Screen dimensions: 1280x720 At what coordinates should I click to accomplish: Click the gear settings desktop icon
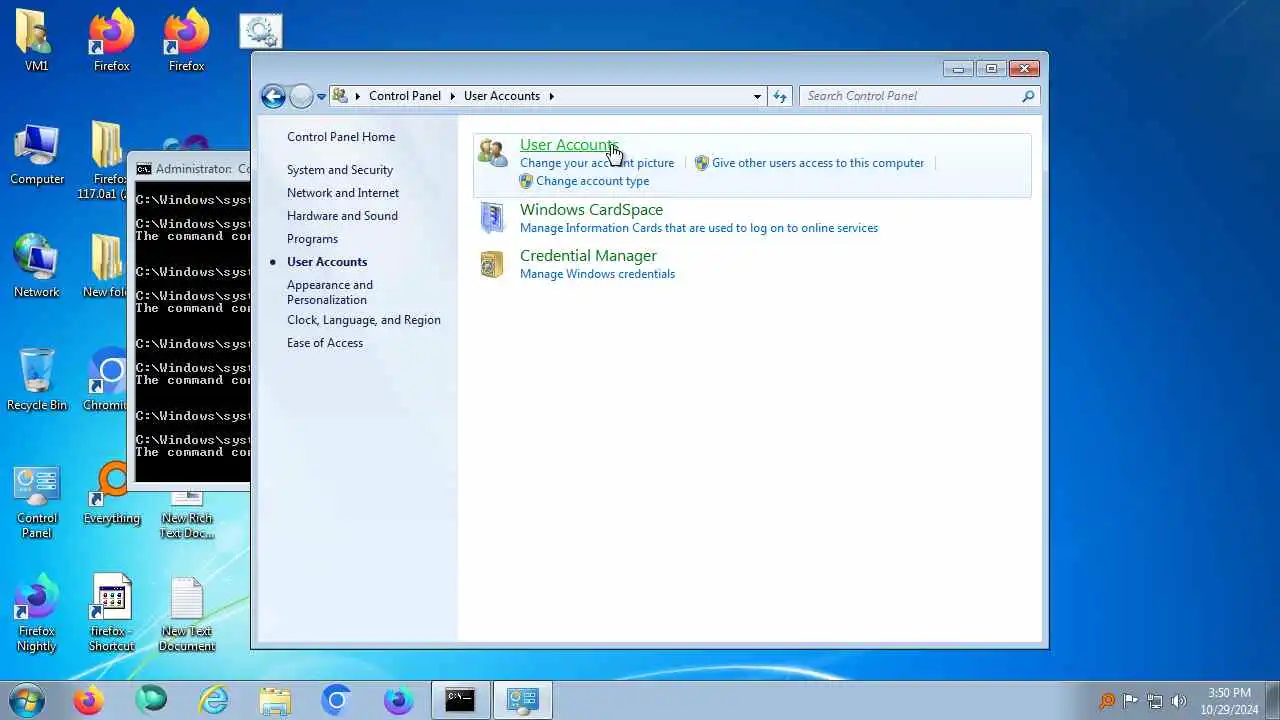tap(261, 31)
